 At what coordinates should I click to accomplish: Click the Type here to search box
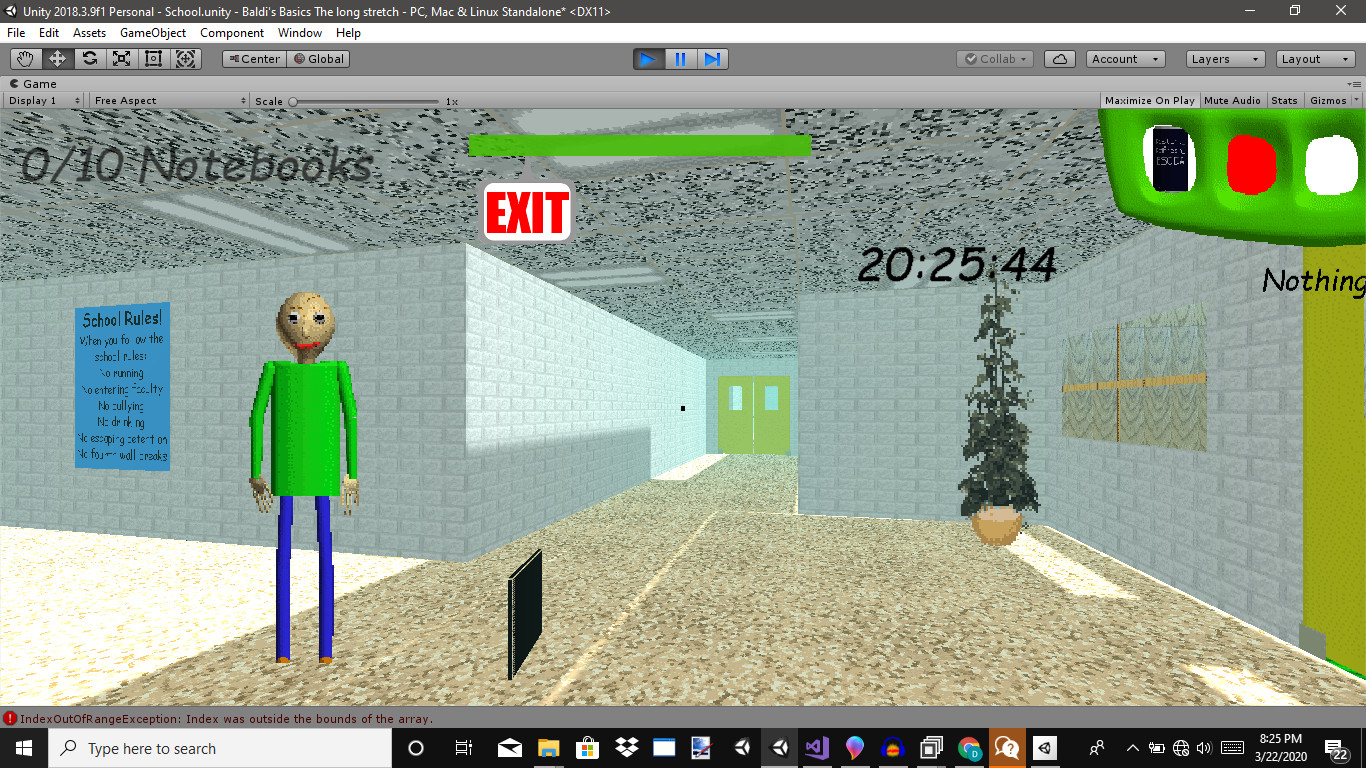coord(219,748)
